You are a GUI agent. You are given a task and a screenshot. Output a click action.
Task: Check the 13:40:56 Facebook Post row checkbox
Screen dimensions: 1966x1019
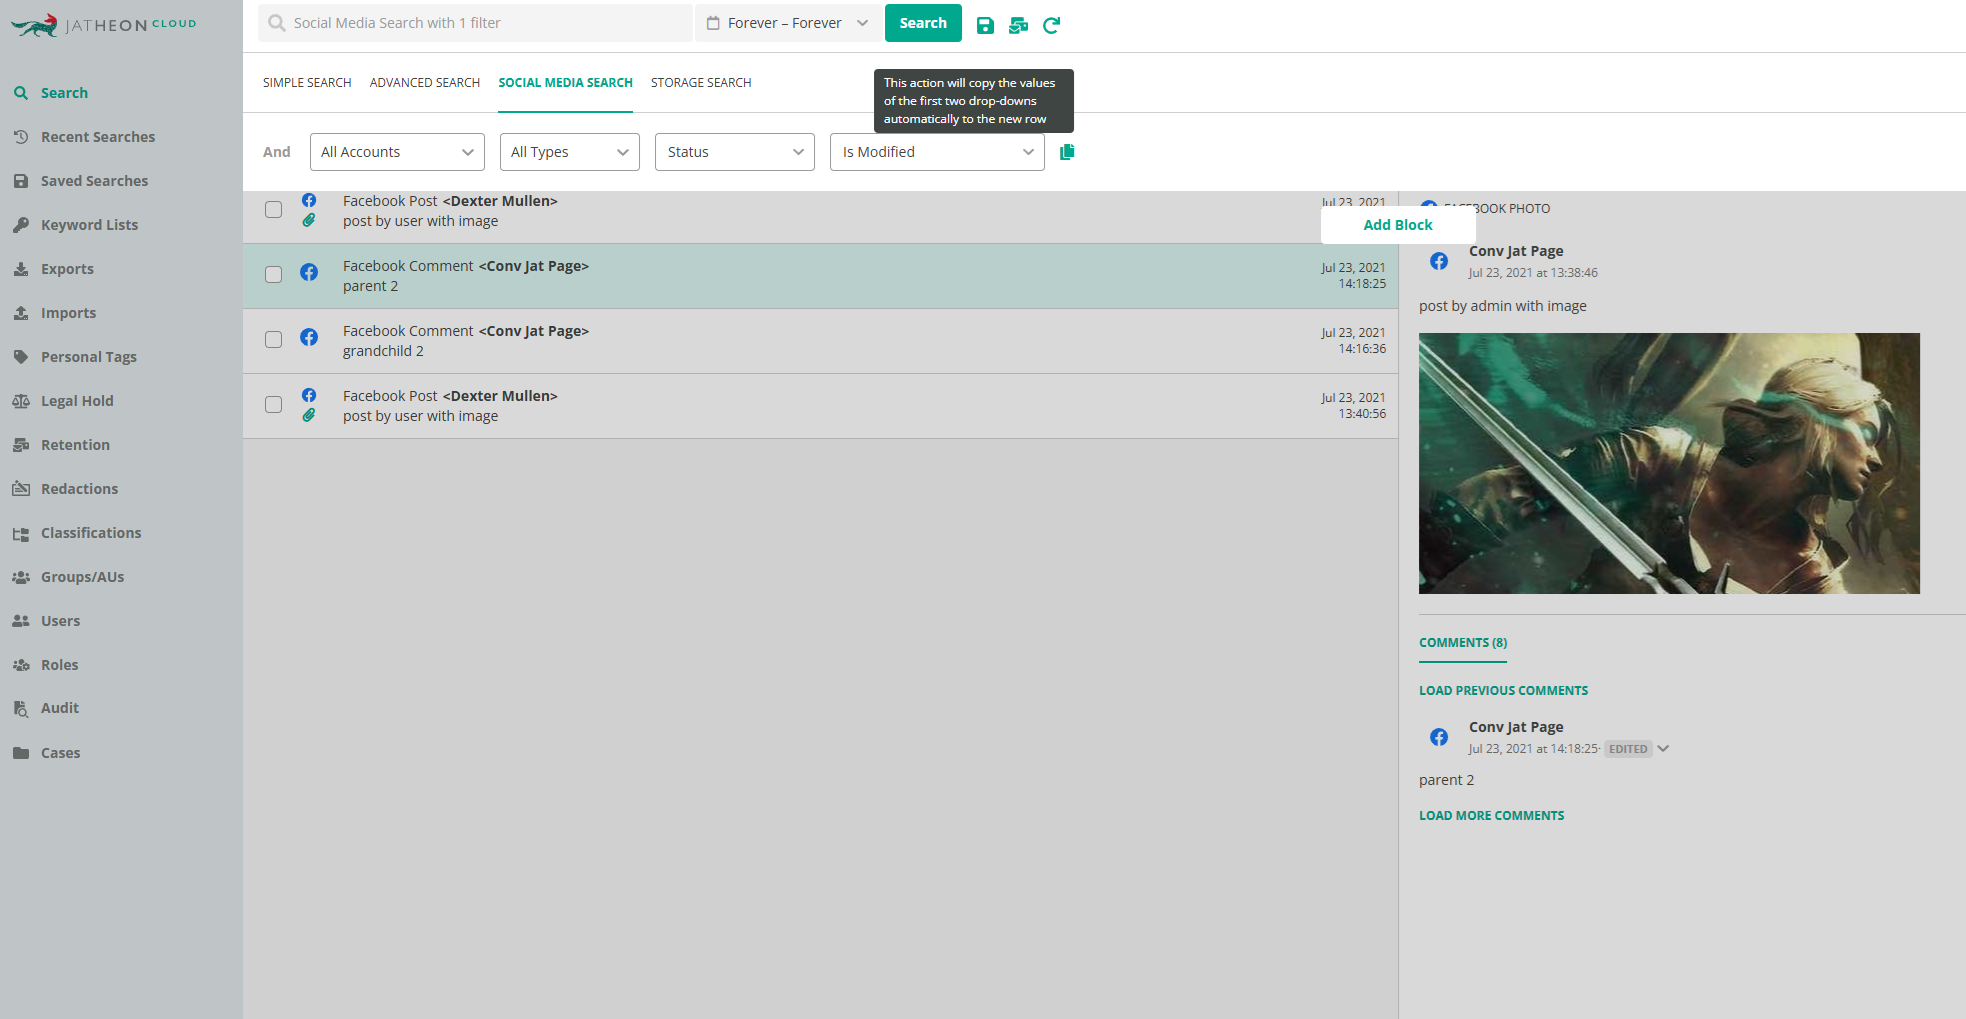tap(273, 404)
